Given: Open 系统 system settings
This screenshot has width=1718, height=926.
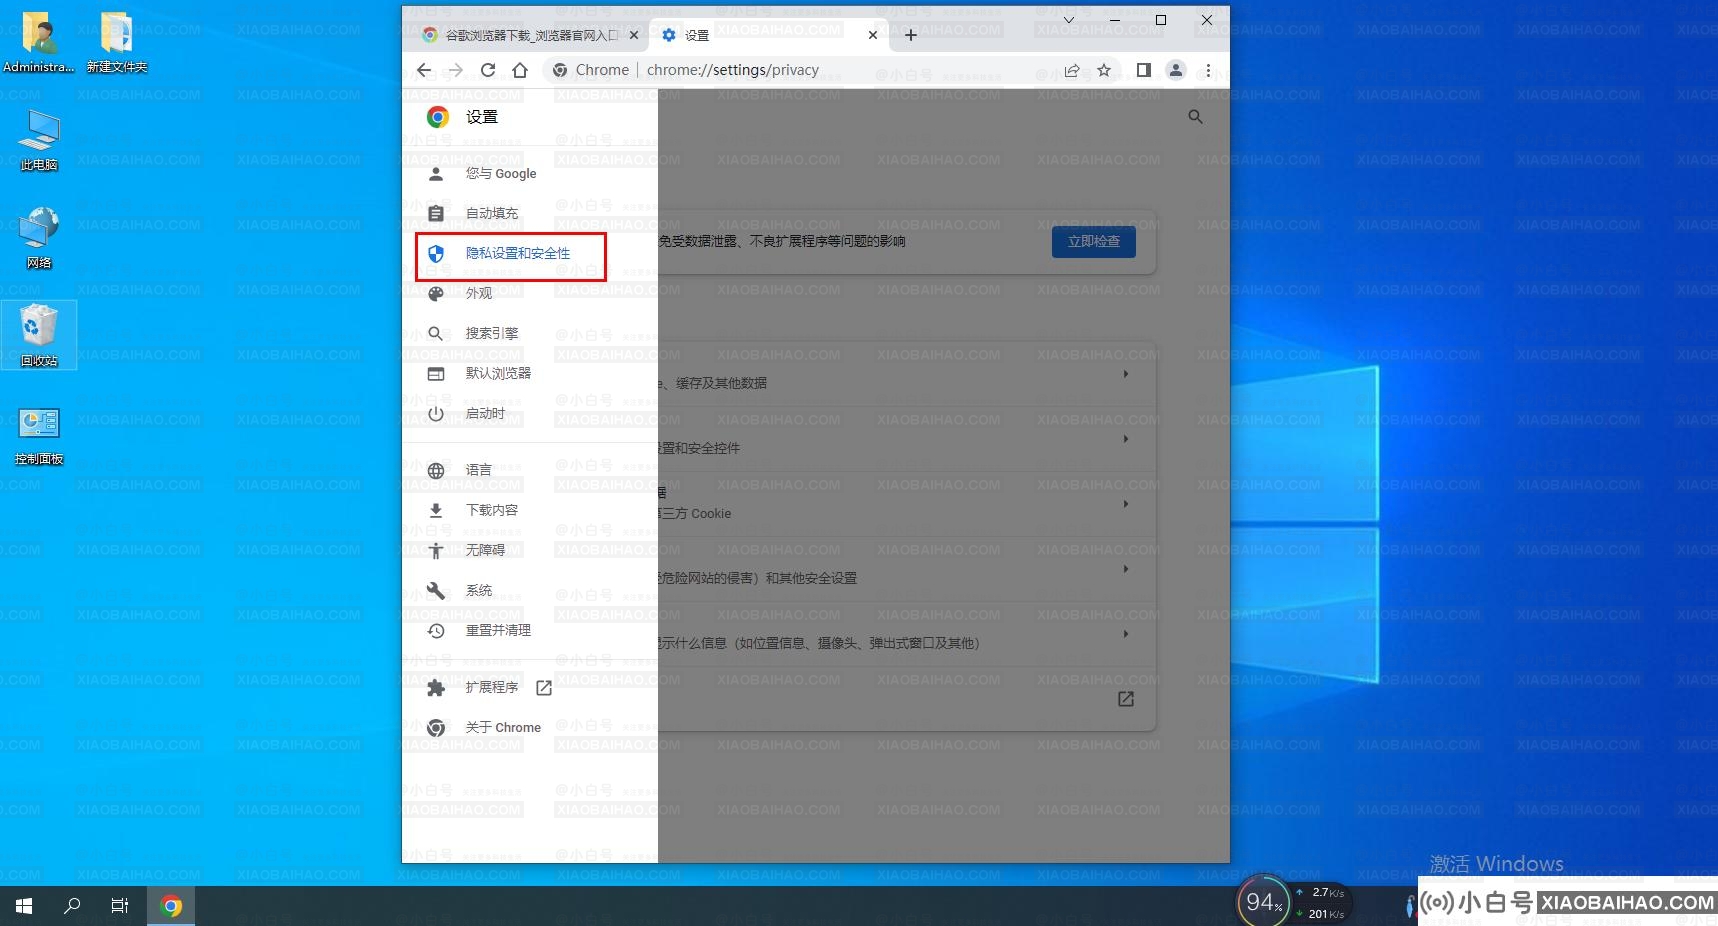Looking at the screenshot, I should (479, 590).
